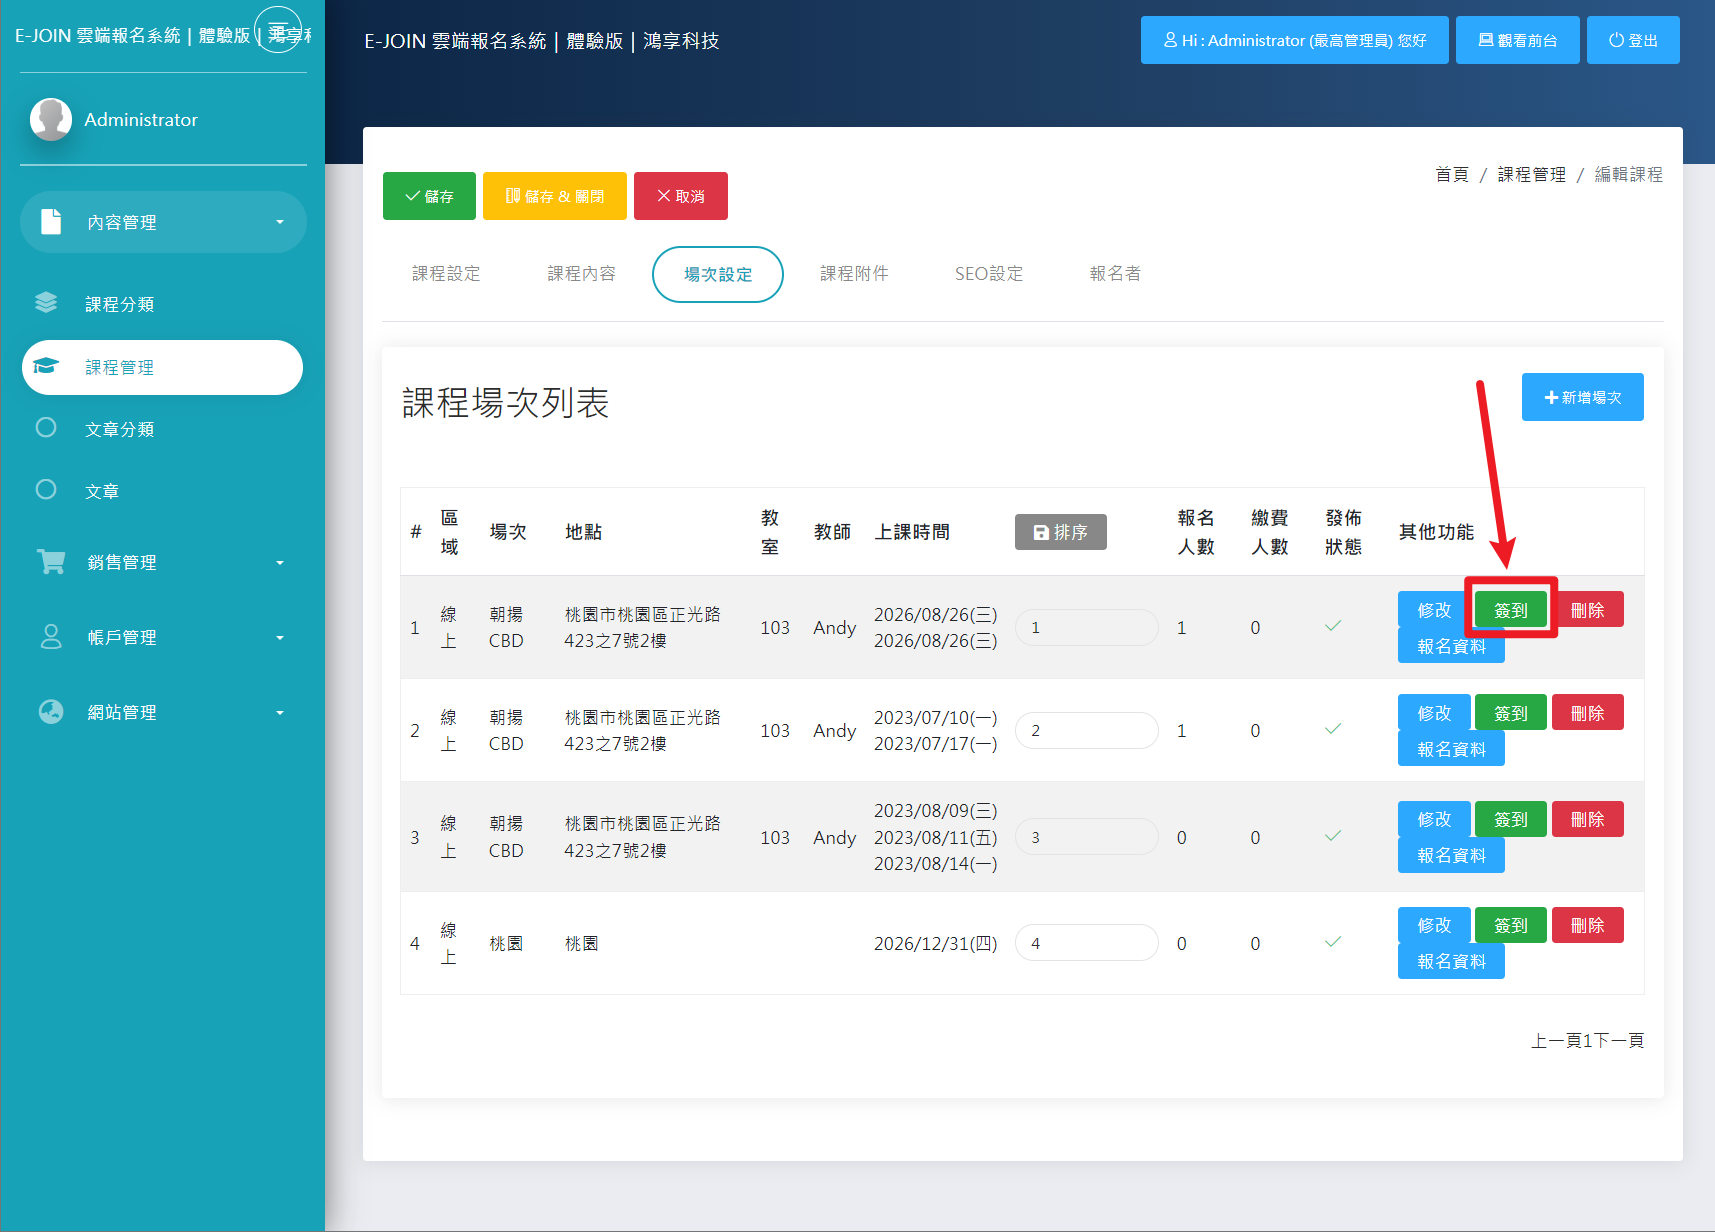Click the graduation cap course management icon
Viewport: 1715px width, 1232px height.
tap(46, 366)
